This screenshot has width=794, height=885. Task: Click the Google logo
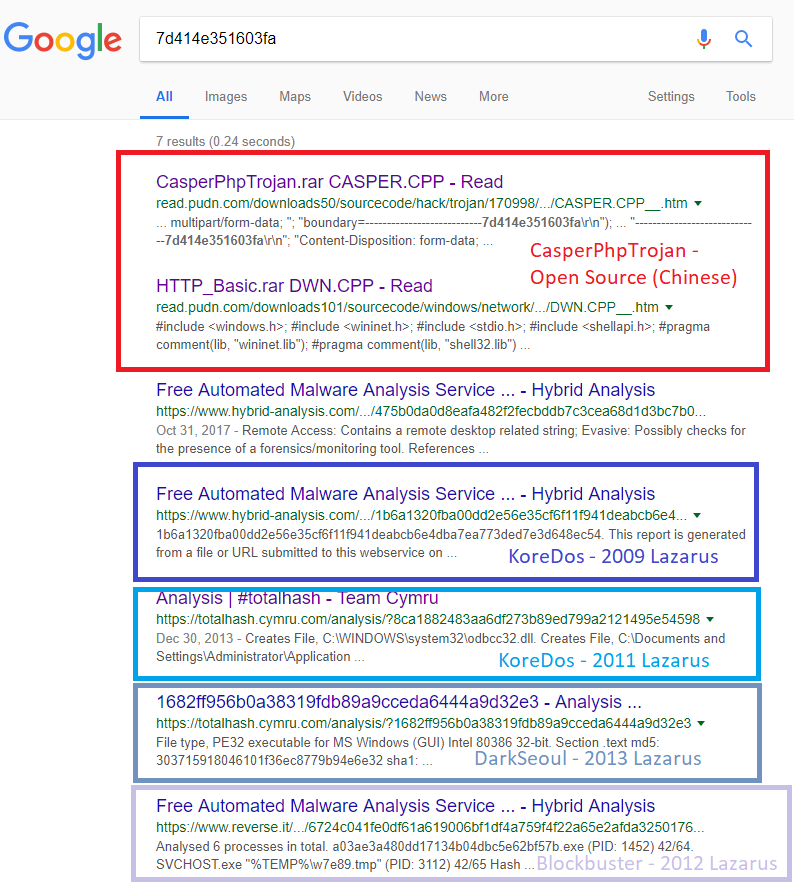click(62, 39)
